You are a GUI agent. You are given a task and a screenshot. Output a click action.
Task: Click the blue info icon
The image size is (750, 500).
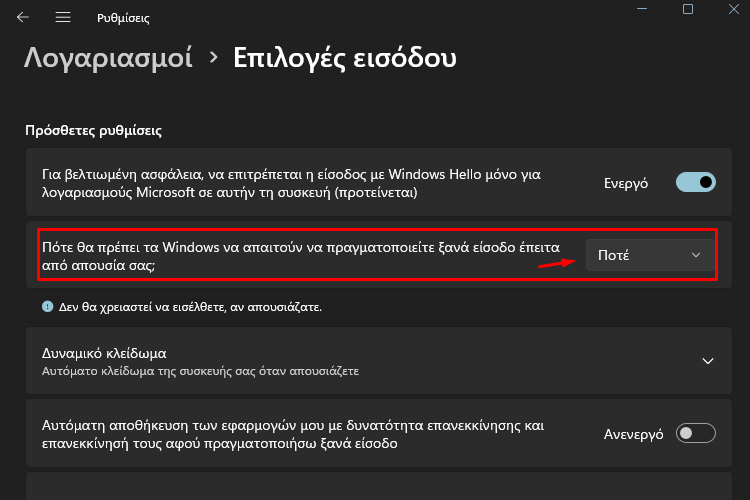[47, 306]
